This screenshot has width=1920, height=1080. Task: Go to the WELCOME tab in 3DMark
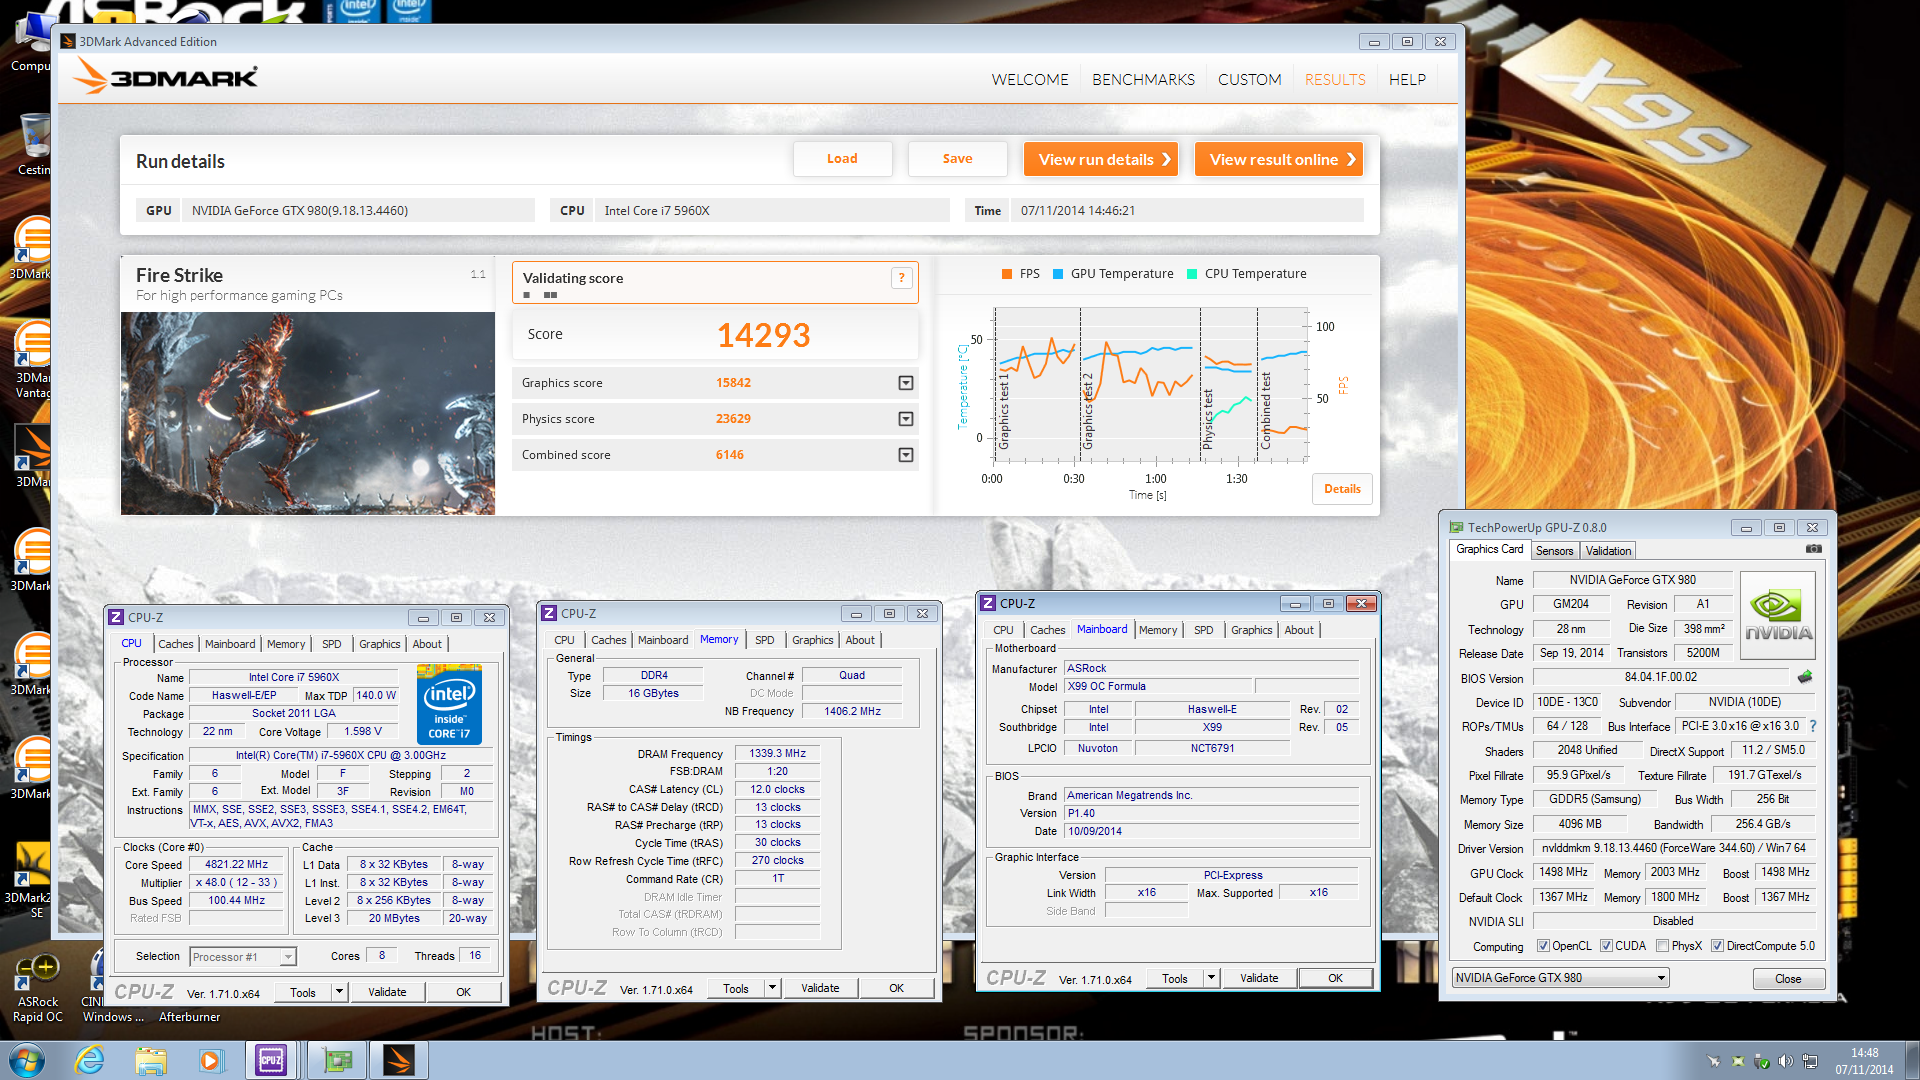[1030, 79]
